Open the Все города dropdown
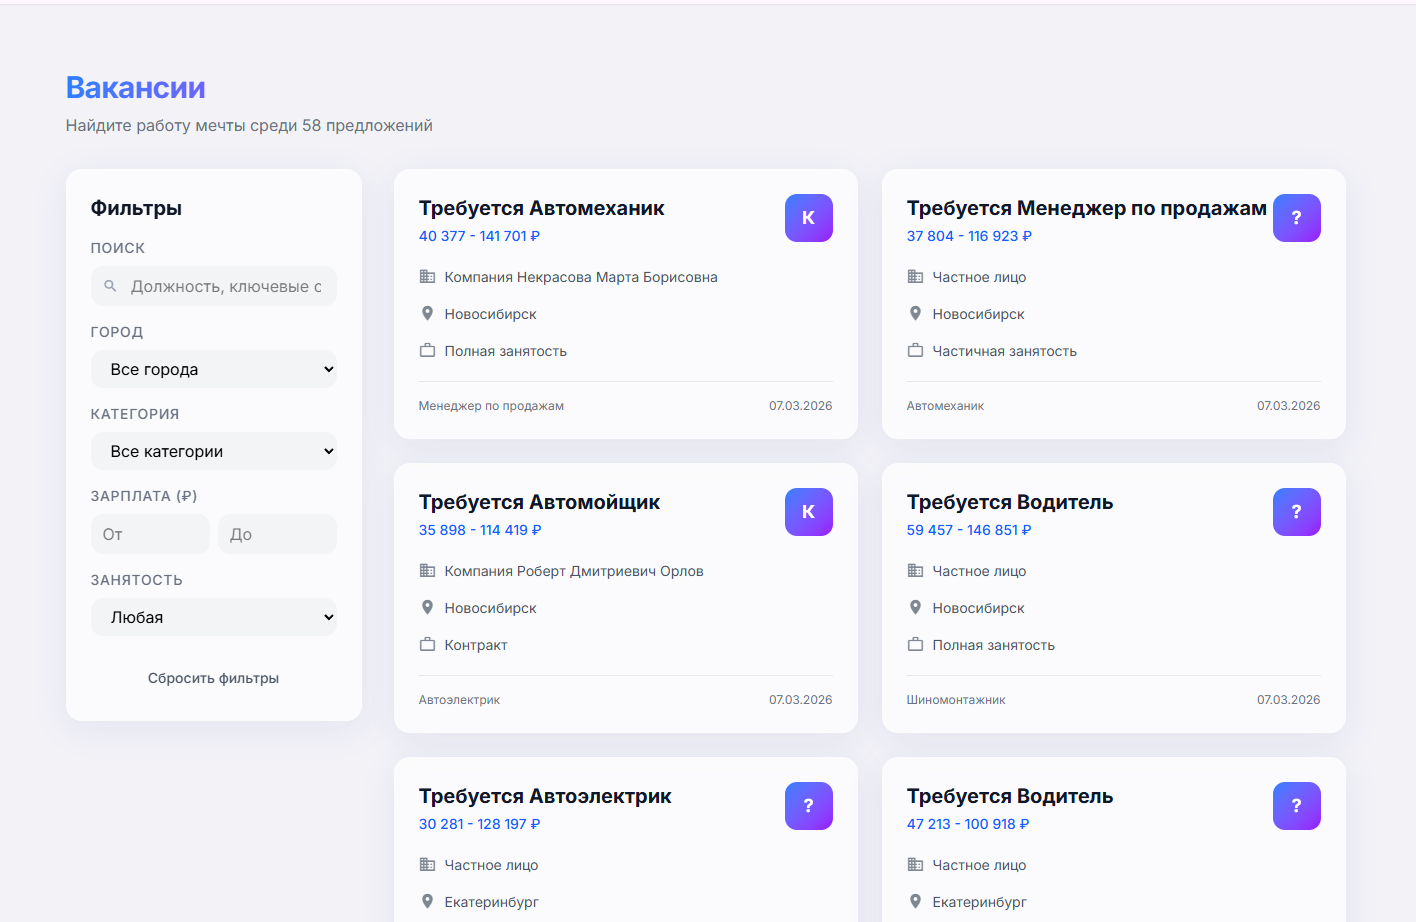1416x922 pixels. click(213, 369)
